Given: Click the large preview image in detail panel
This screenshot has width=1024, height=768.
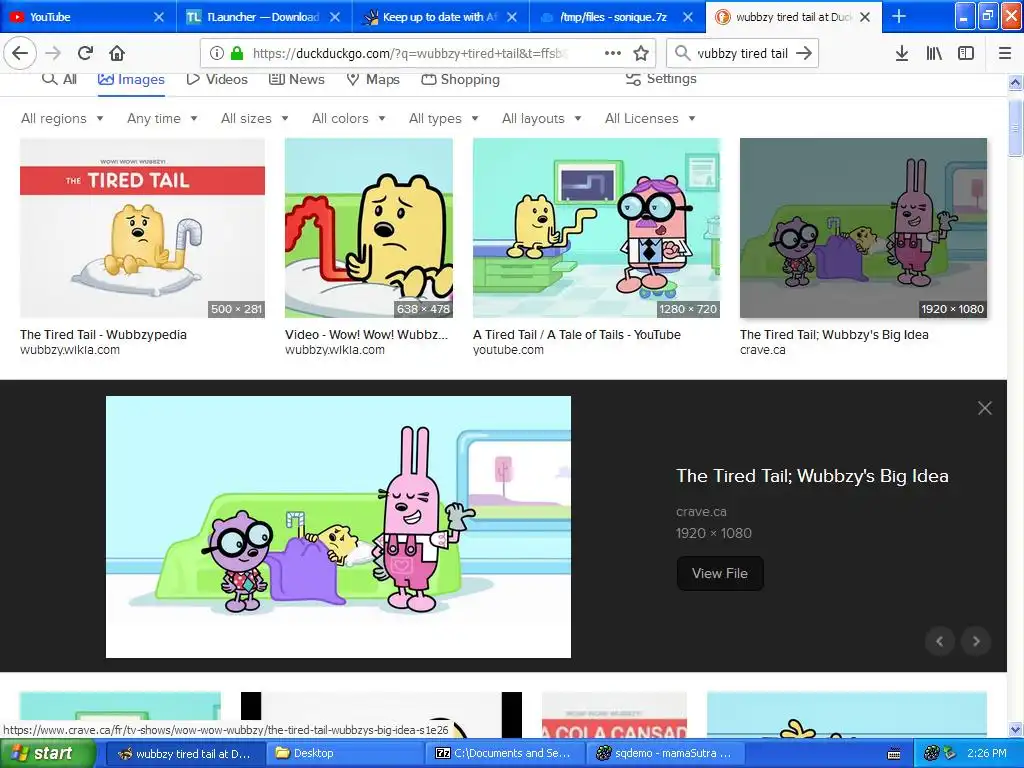Looking at the screenshot, I should [x=338, y=527].
